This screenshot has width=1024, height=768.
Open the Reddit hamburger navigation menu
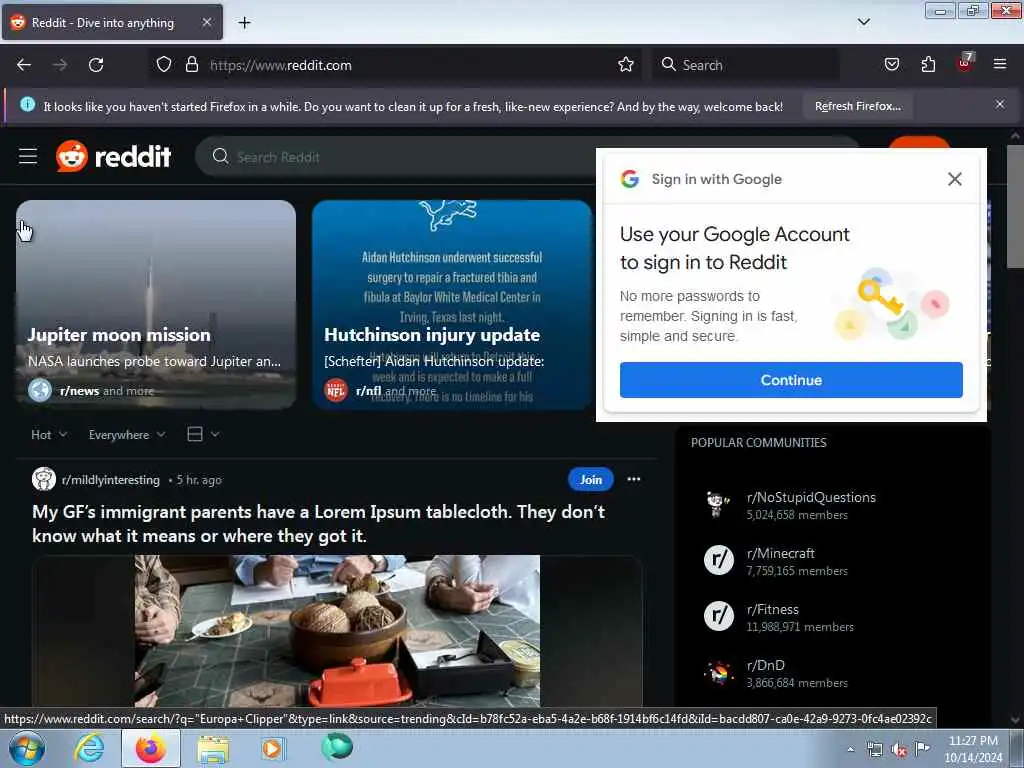[28, 157]
